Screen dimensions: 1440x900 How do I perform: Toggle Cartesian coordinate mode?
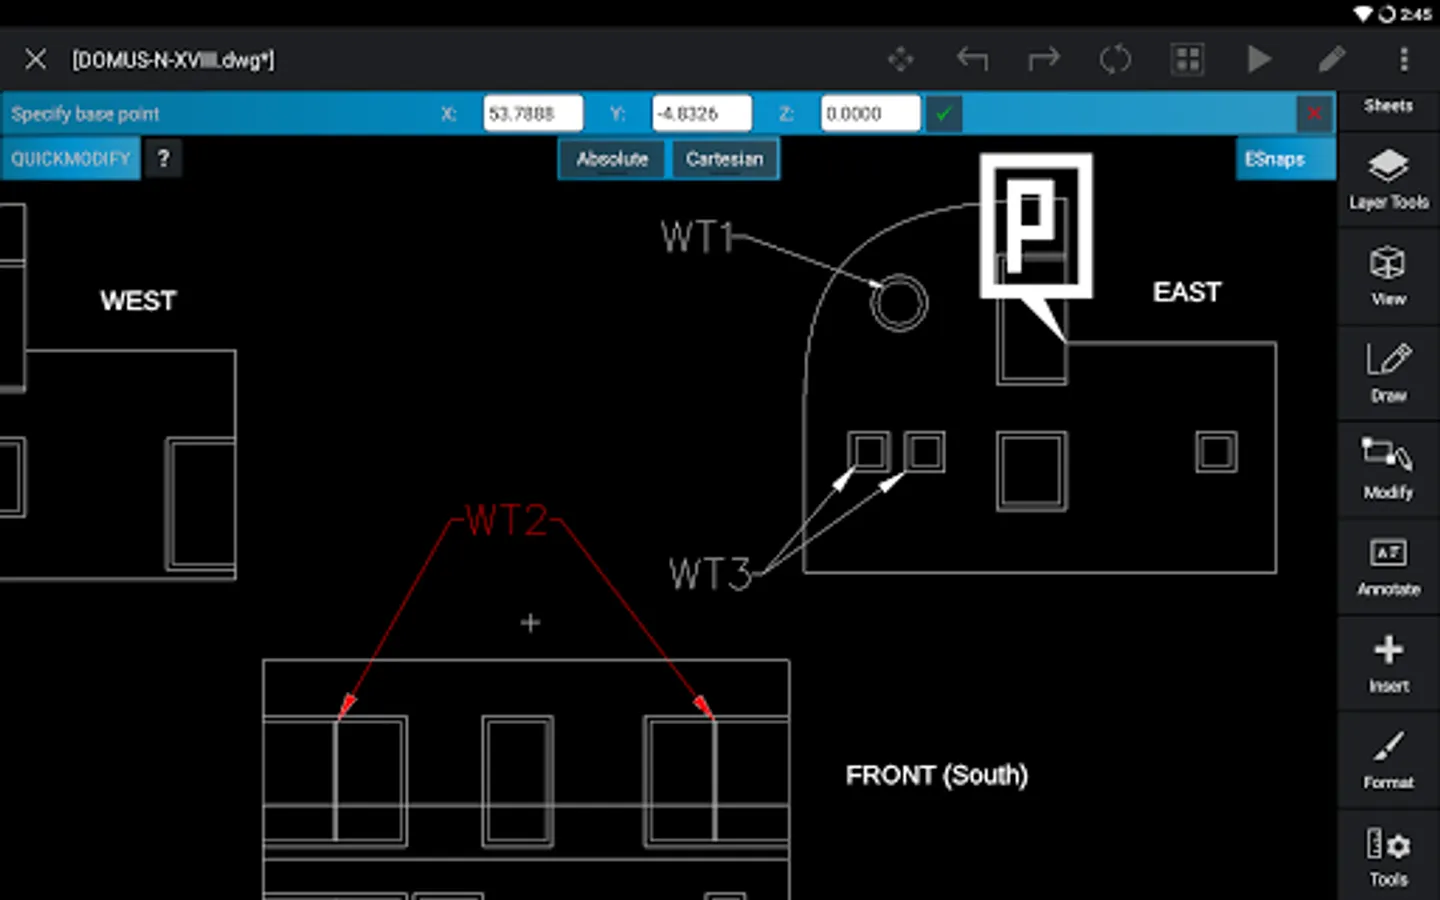coord(725,159)
